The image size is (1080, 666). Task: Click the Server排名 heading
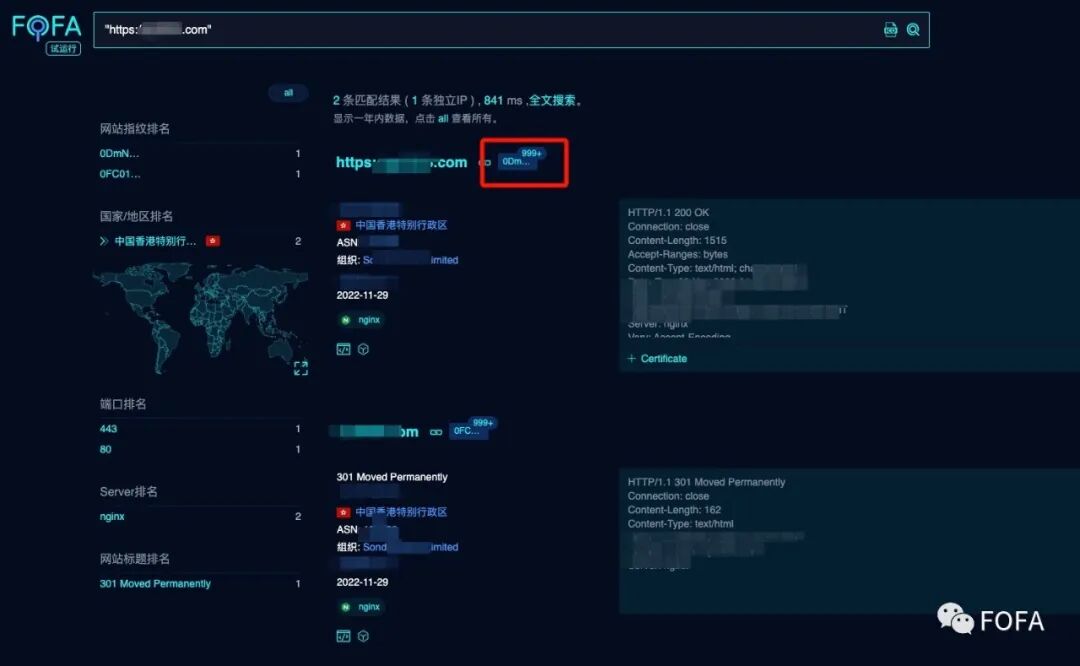click(x=129, y=492)
